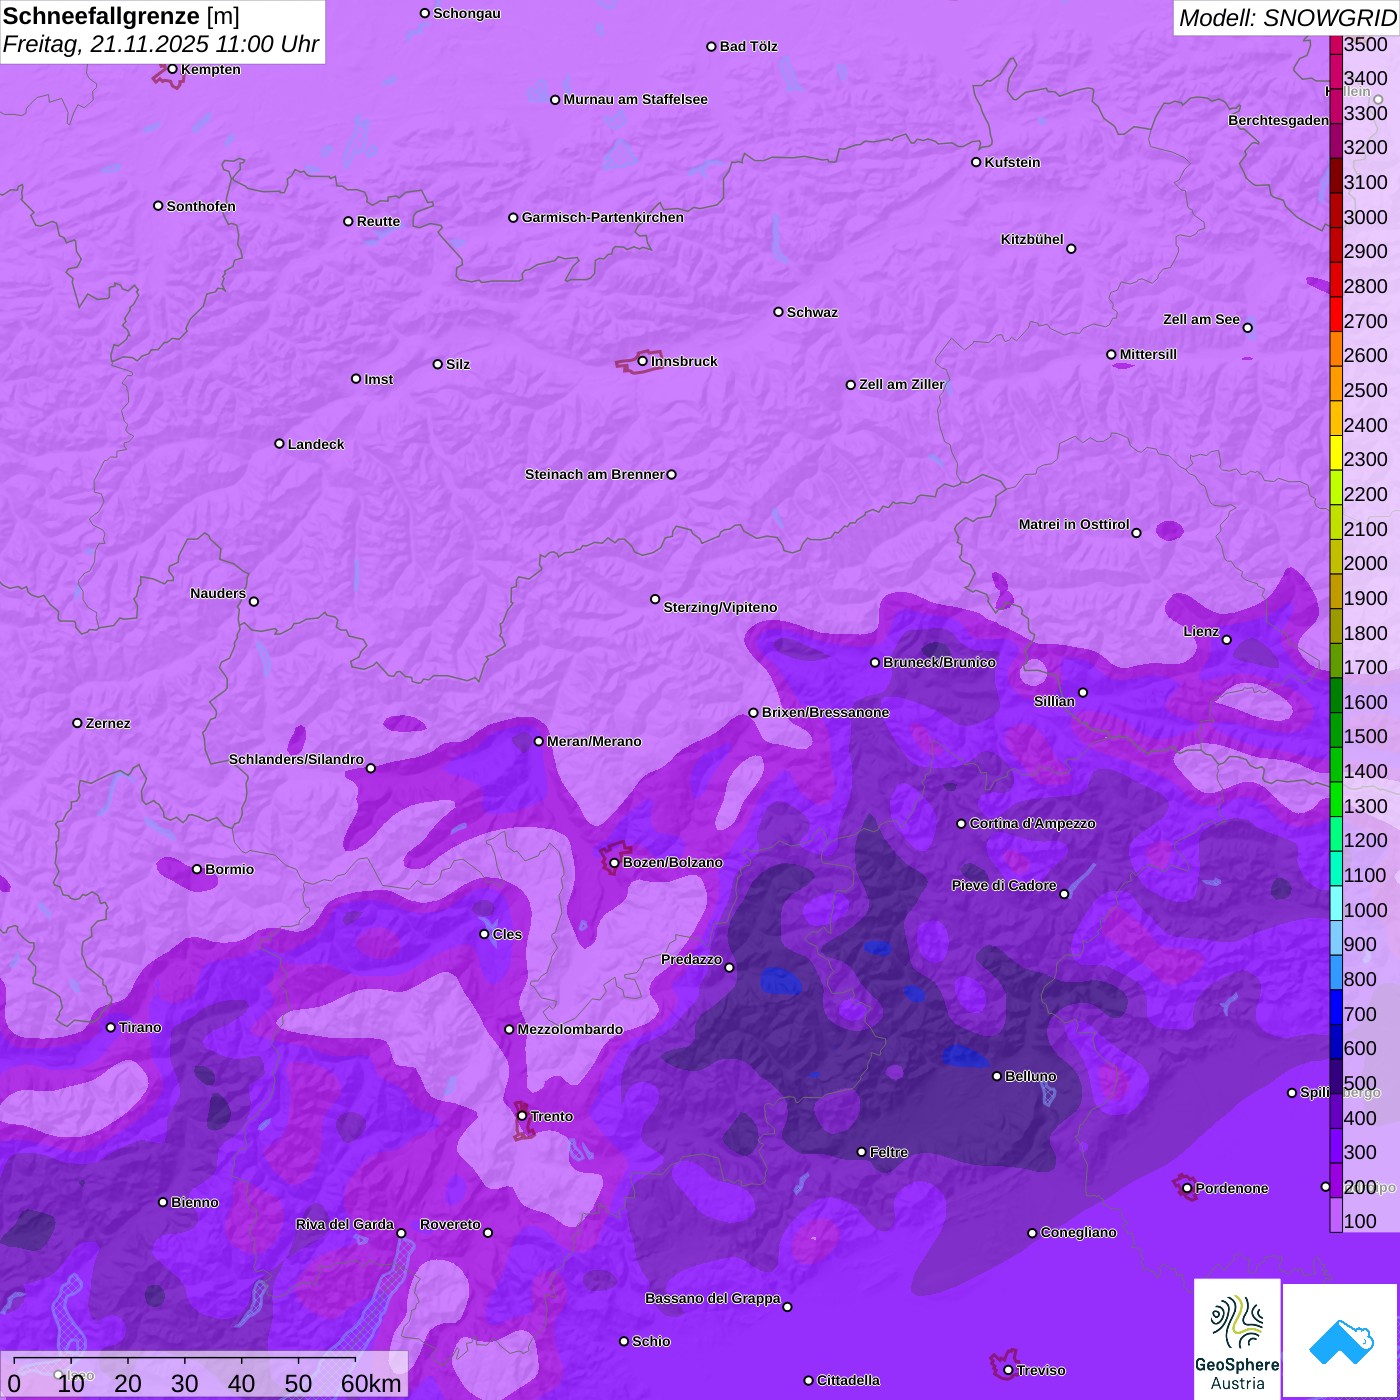Image resolution: width=1400 pixels, height=1400 pixels.
Task: Click the 'Garmisch-Partenkirchen' label
Action: (603, 217)
